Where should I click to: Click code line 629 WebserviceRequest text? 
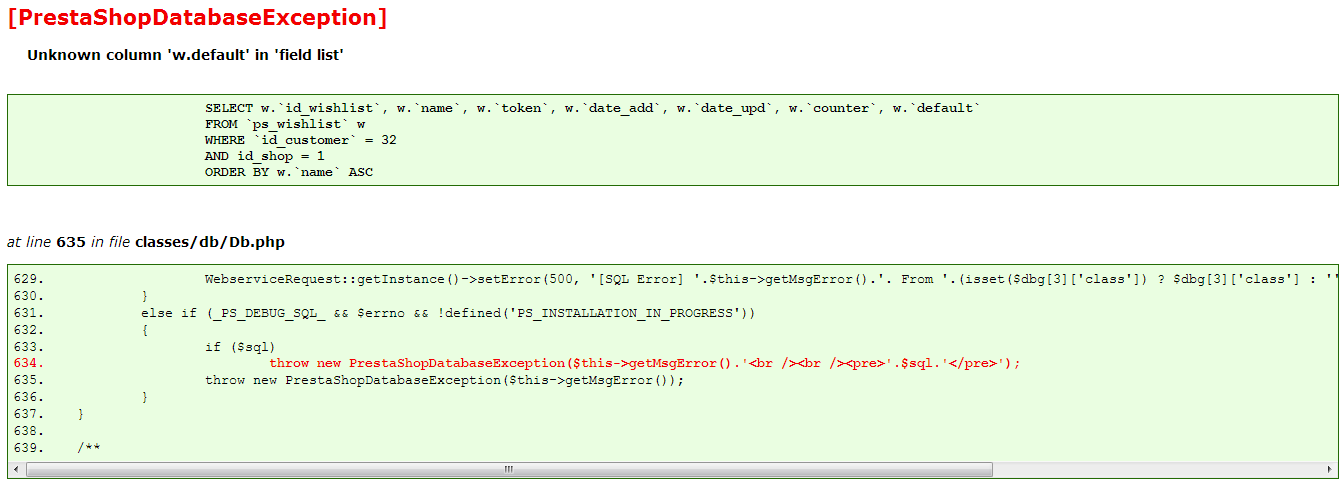[771, 280]
